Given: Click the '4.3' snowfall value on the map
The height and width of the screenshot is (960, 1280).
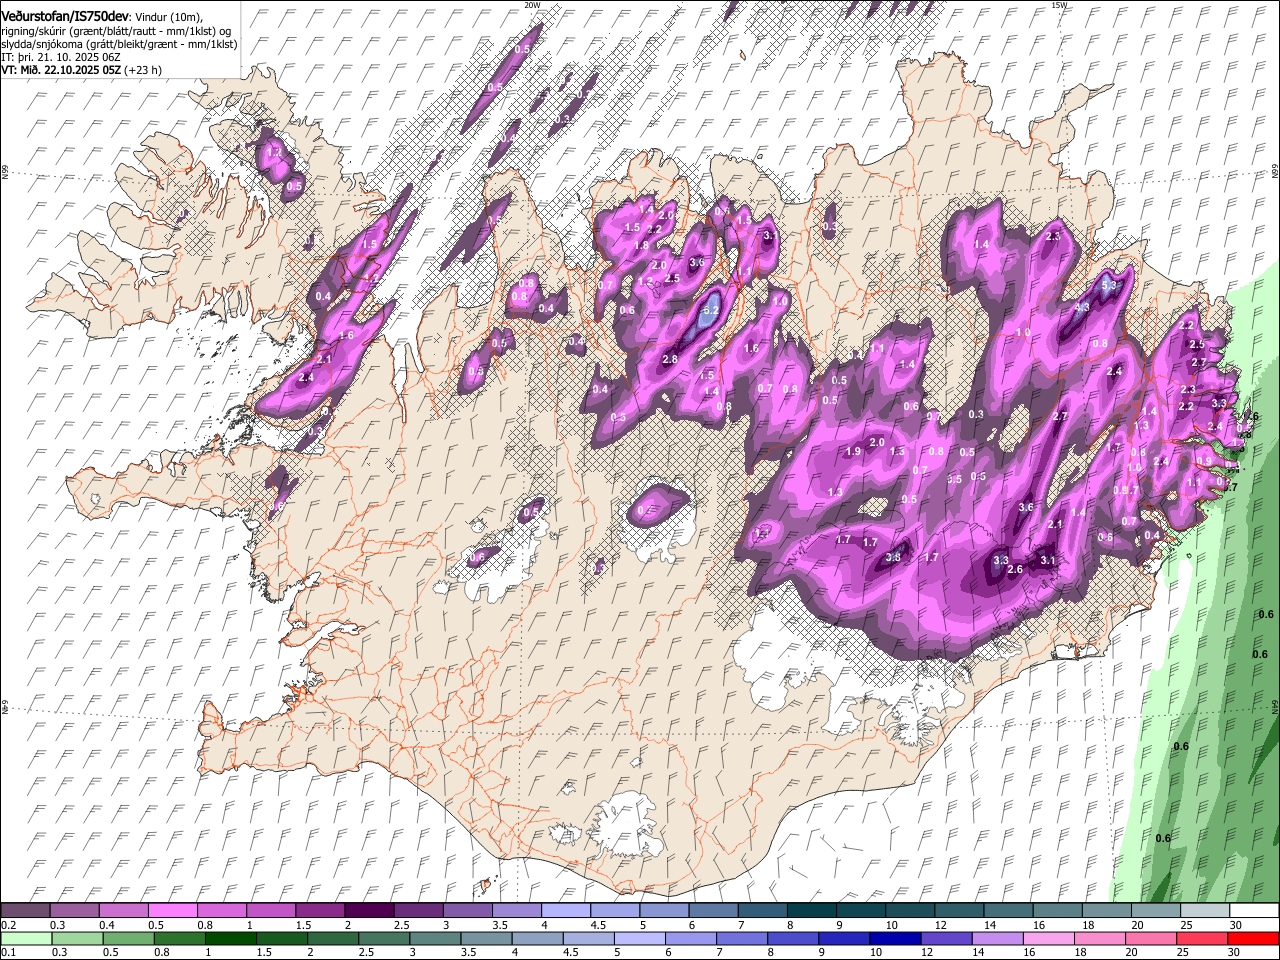Looking at the screenshot, I should click(x=1082, y=307).
